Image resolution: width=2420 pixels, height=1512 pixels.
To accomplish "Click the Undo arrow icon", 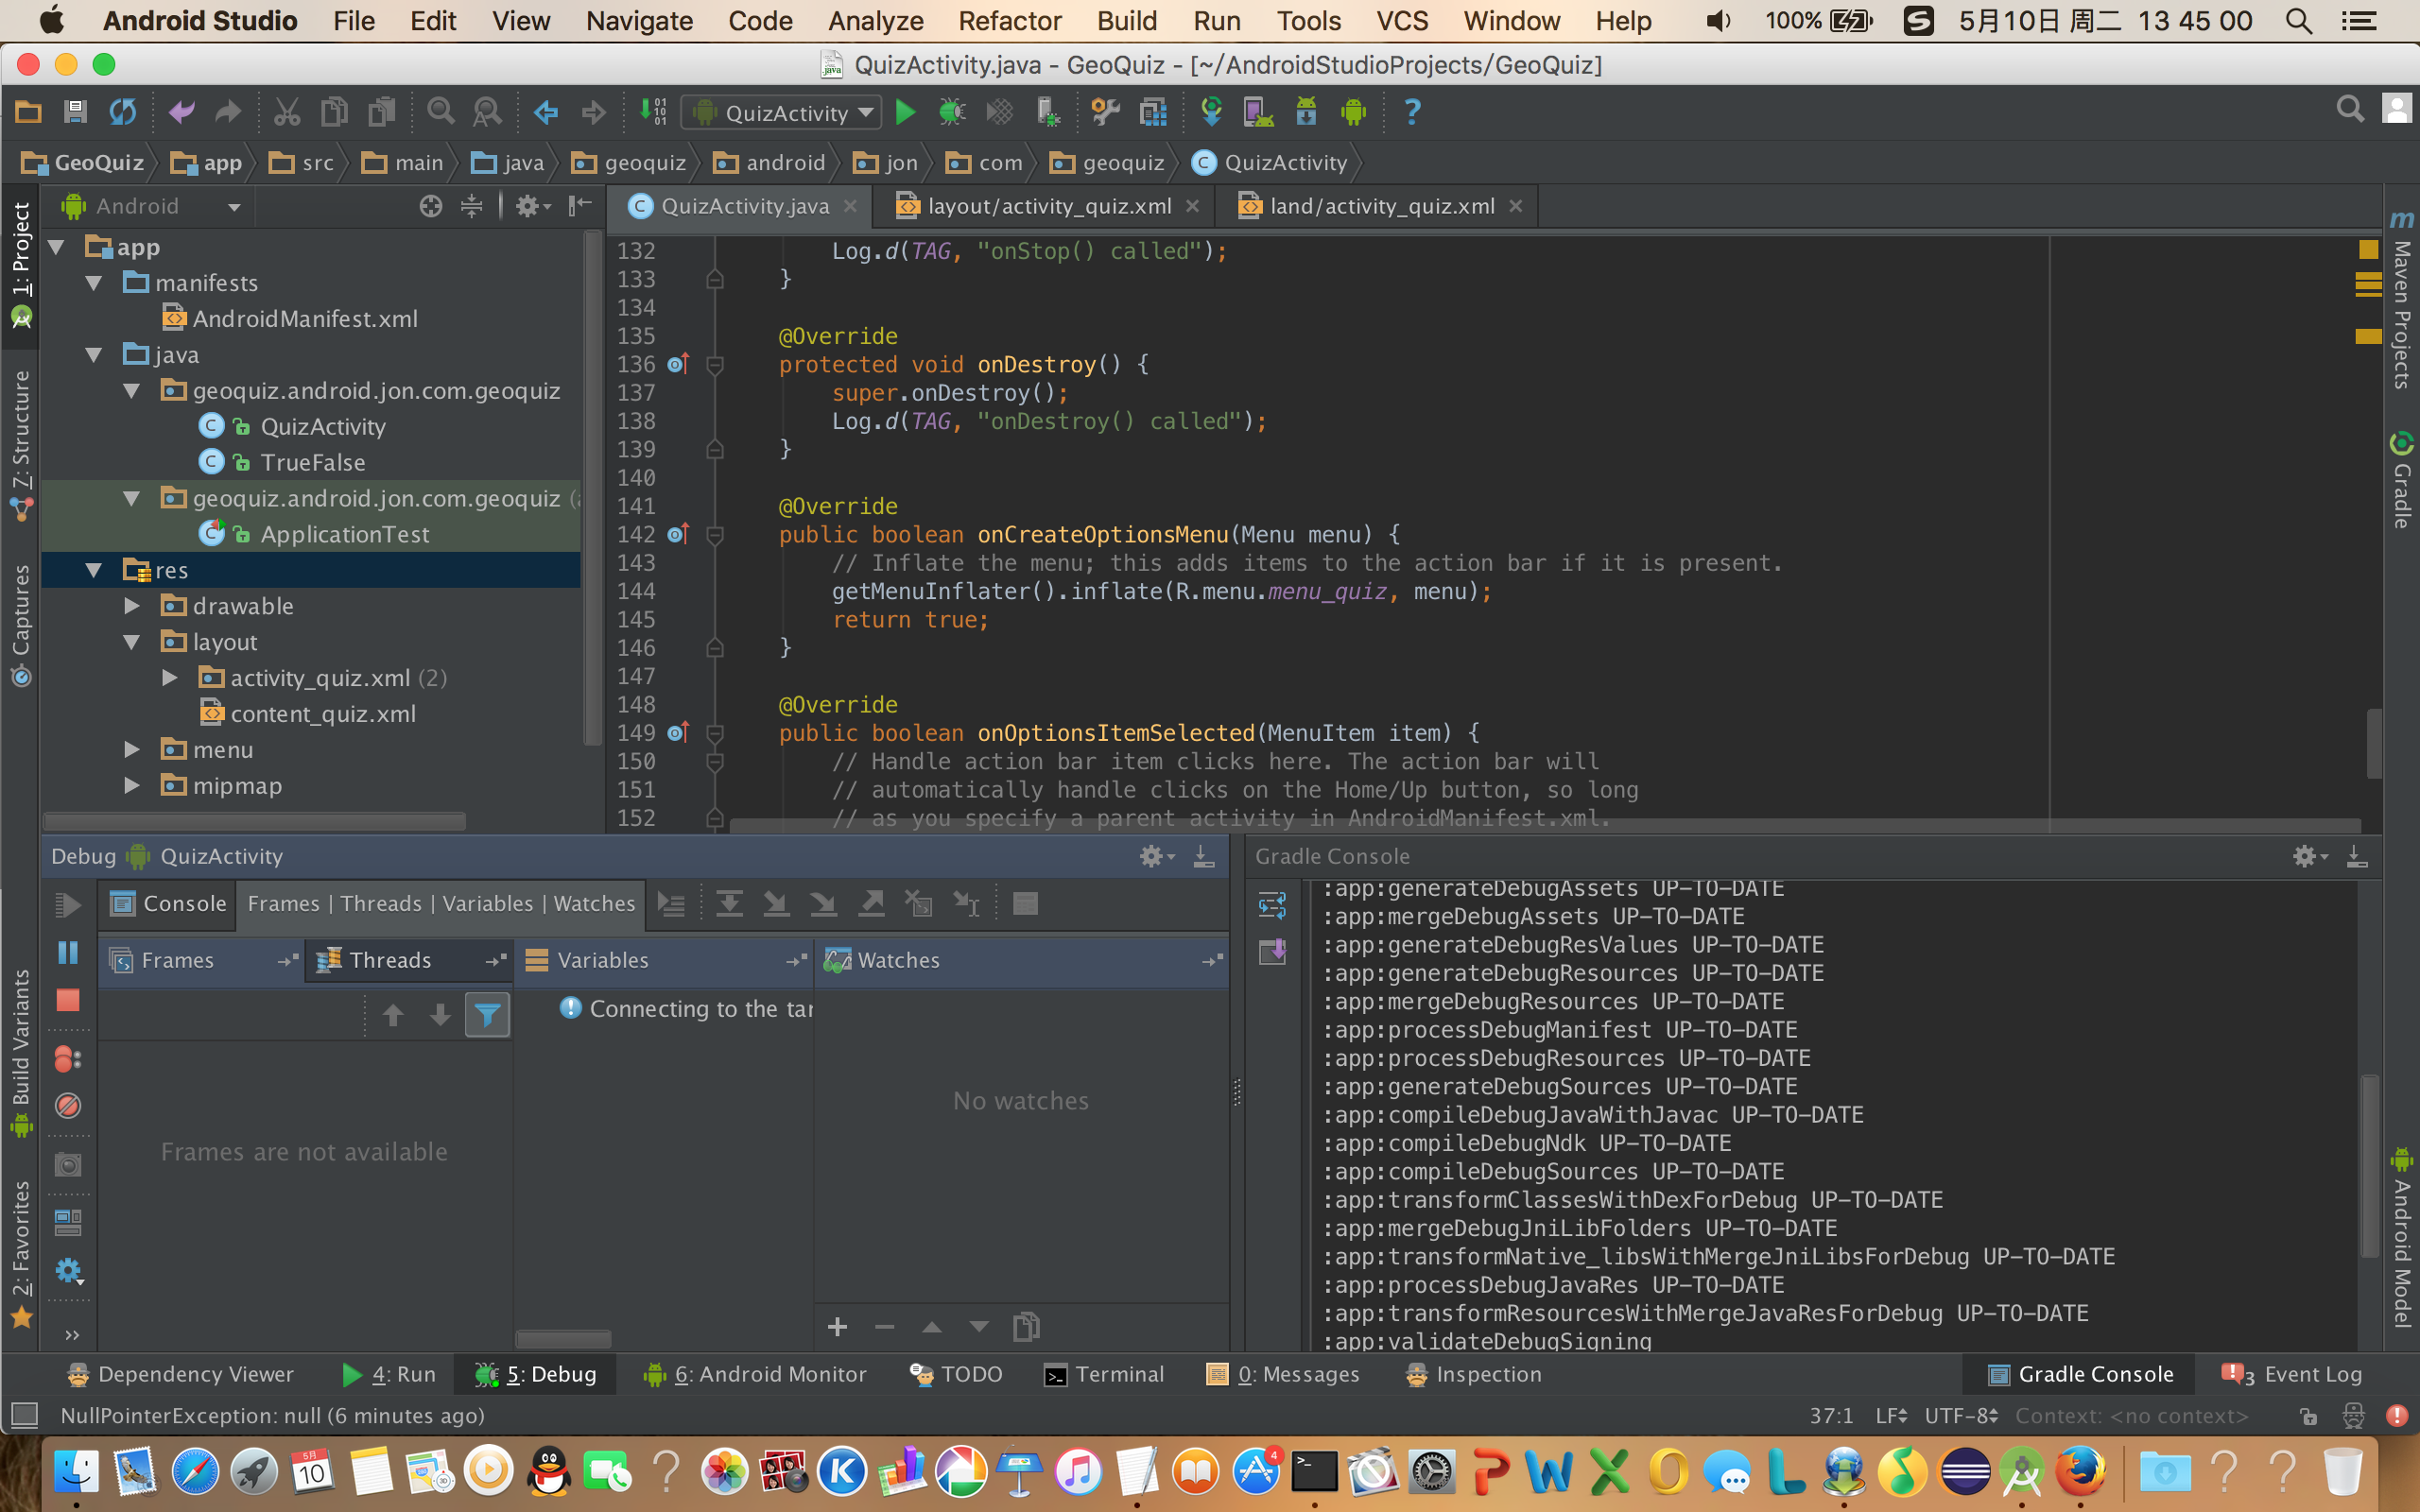I will [181, 112].
